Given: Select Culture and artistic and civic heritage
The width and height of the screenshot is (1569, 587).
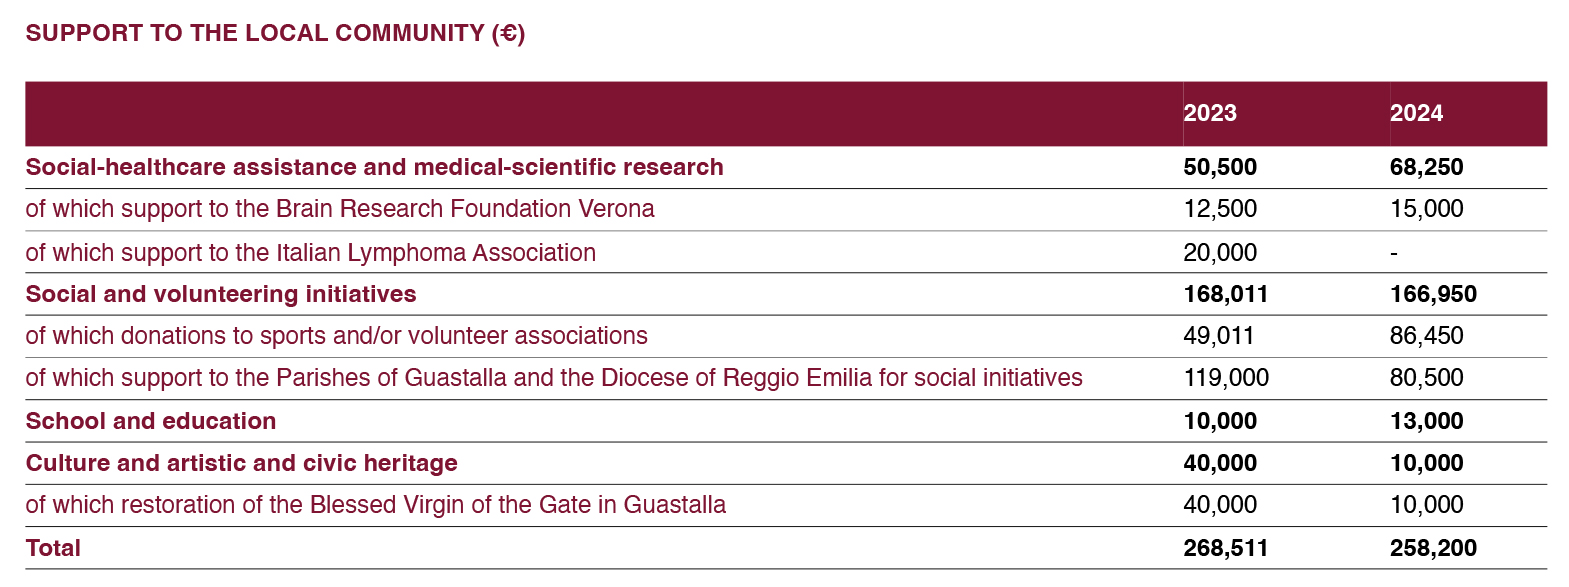Looking at the screenshot, I should 241,463.
